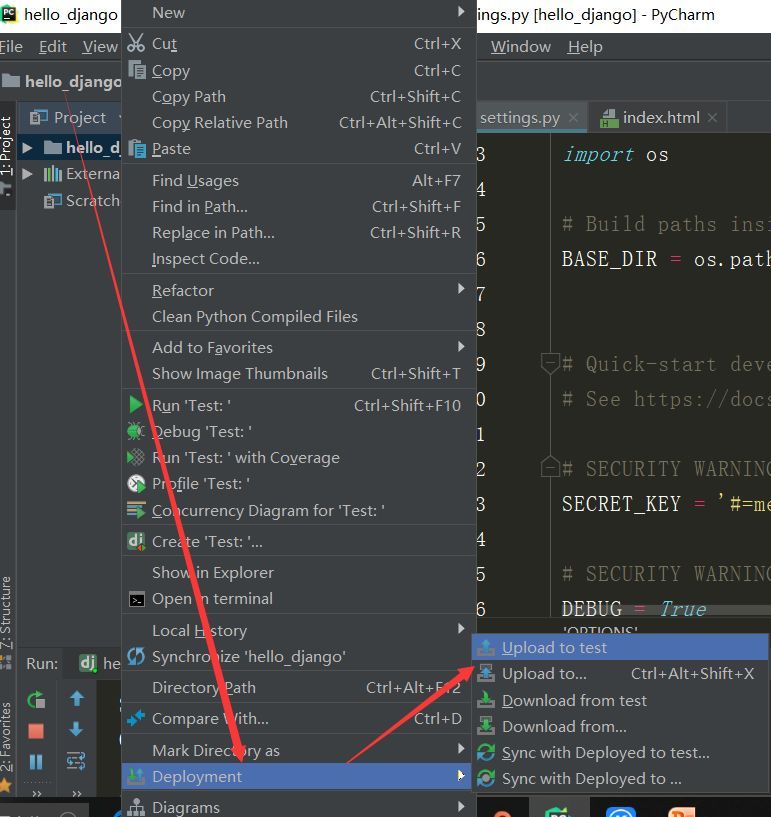Choose Show in Explorer
This screenshot has width=771, height=817.
[299, 573]
